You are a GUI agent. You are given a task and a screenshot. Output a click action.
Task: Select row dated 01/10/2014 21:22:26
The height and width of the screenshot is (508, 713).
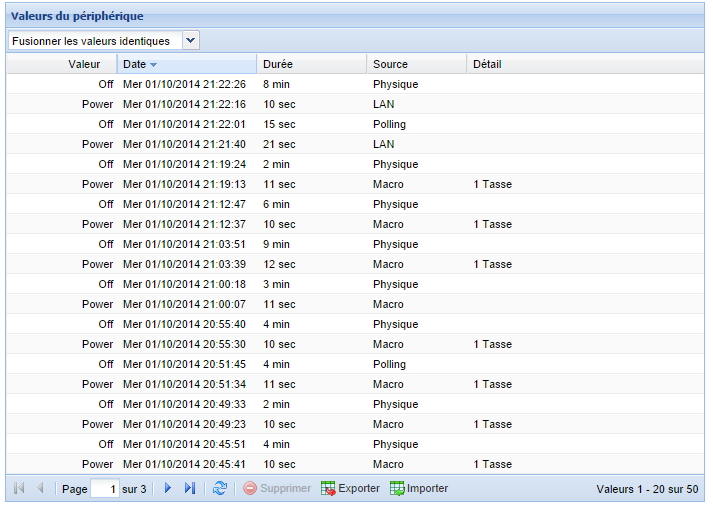point(355,84)
